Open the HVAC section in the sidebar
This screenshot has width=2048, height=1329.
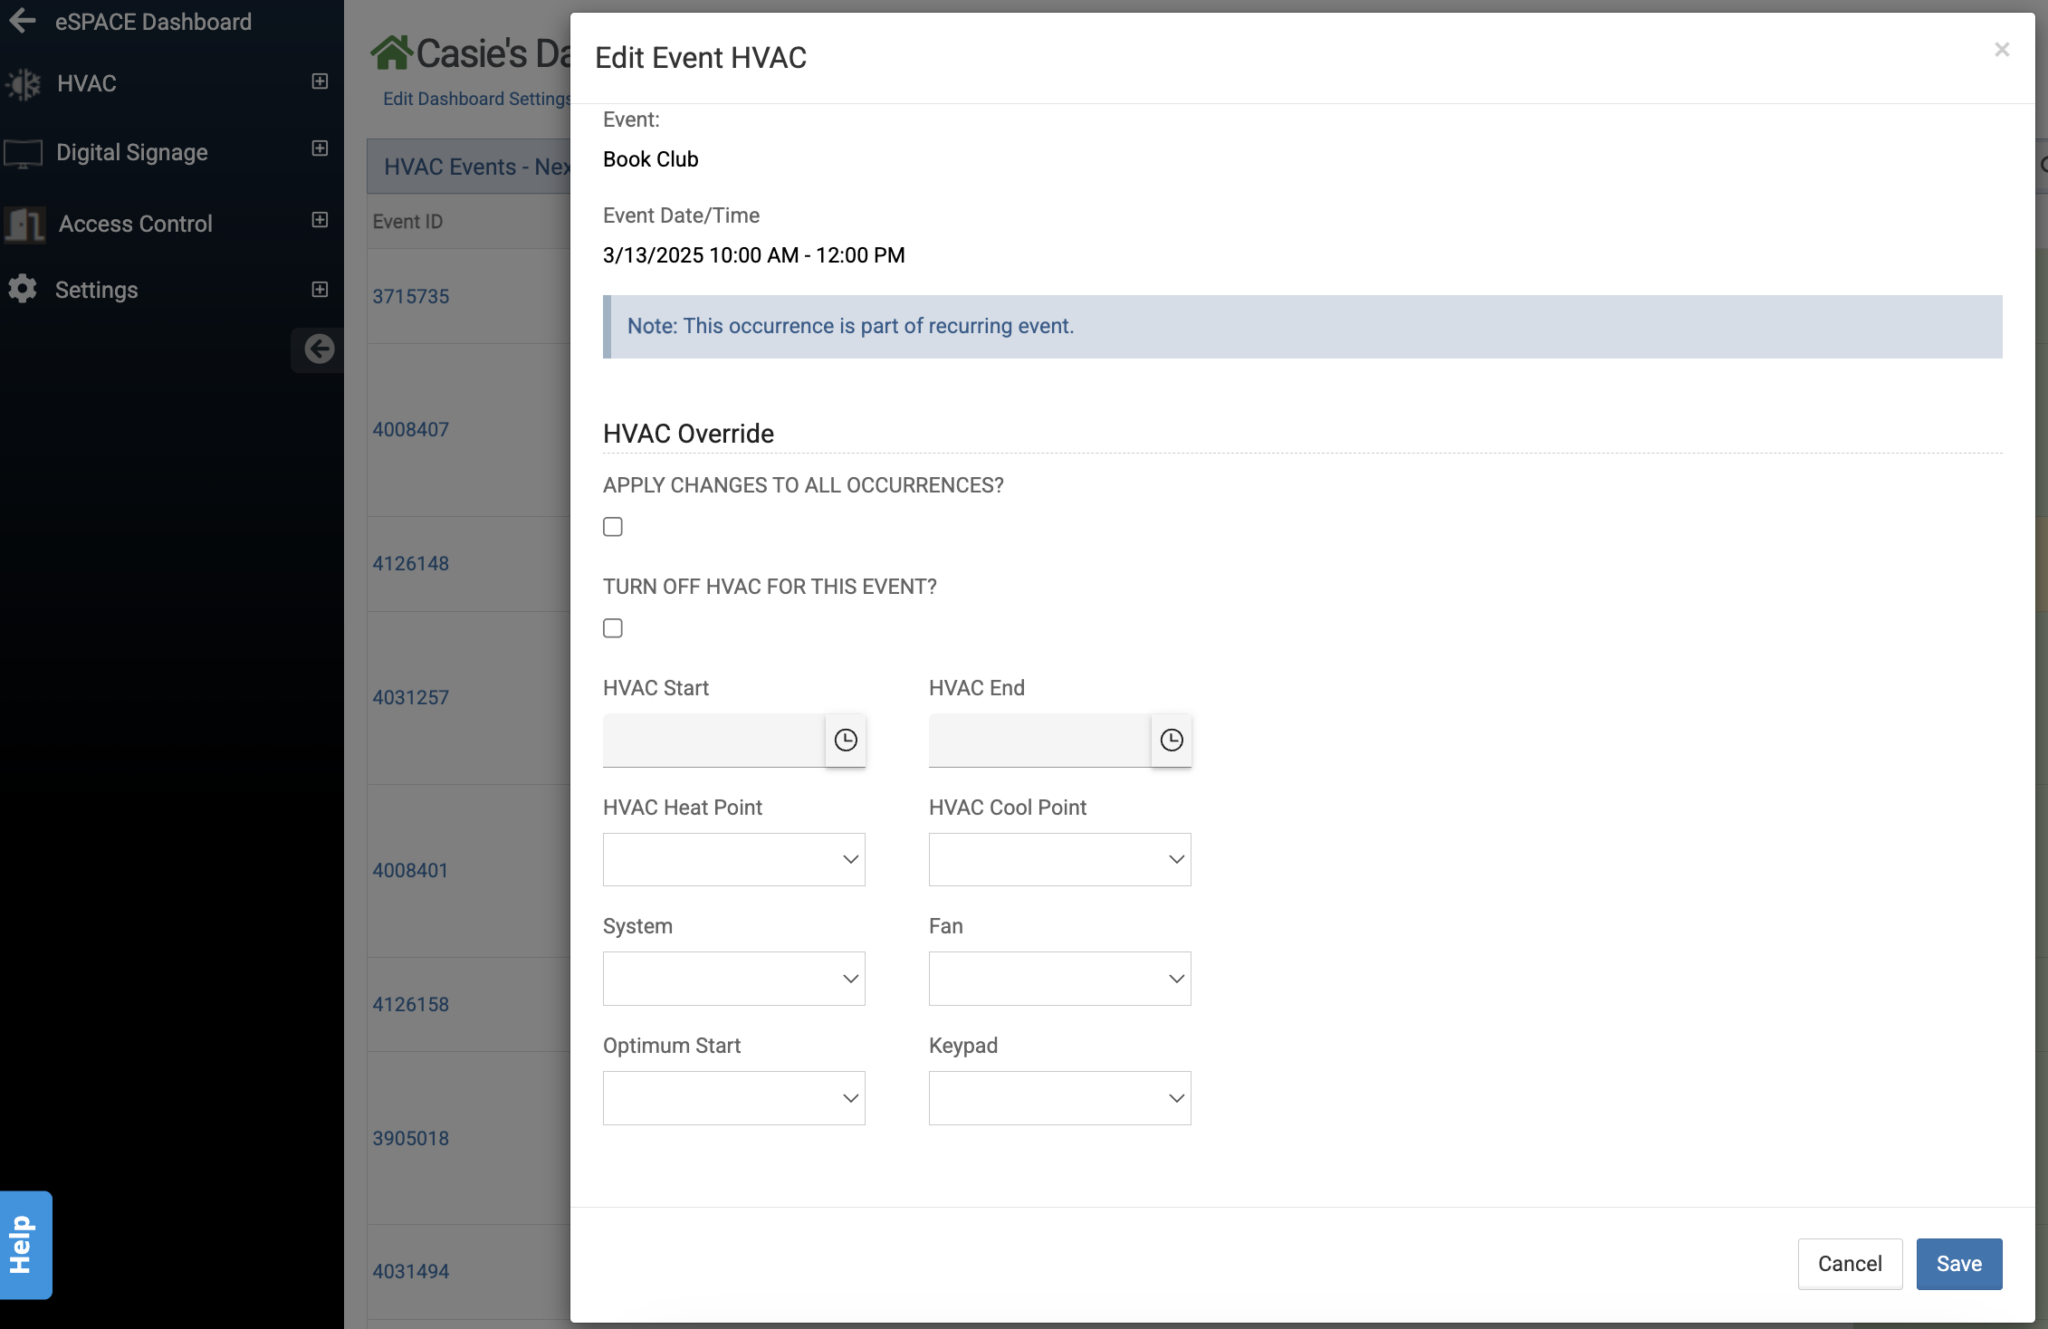pos(88,84)
